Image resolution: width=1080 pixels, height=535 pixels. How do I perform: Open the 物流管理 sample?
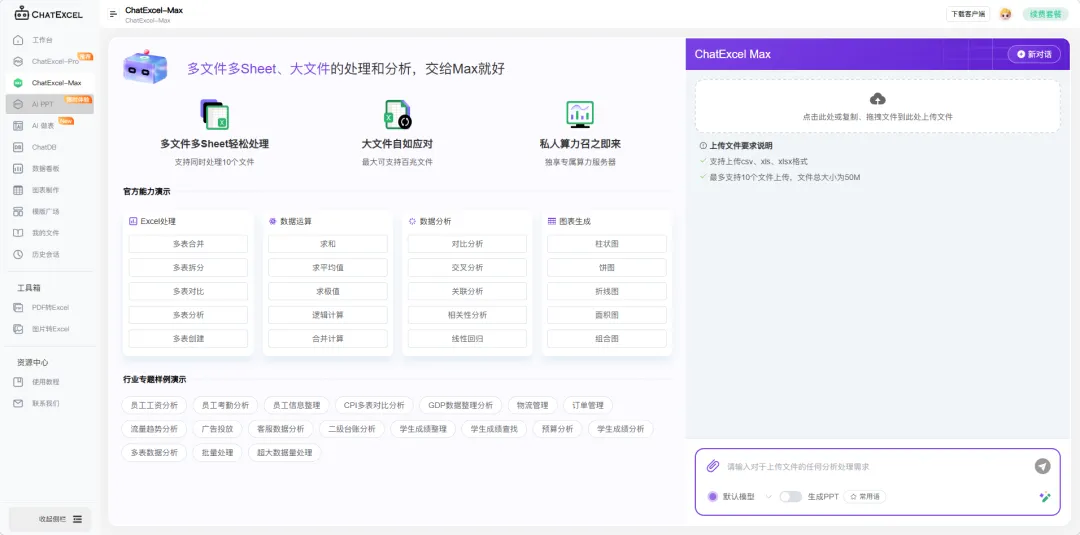(532, 406)
